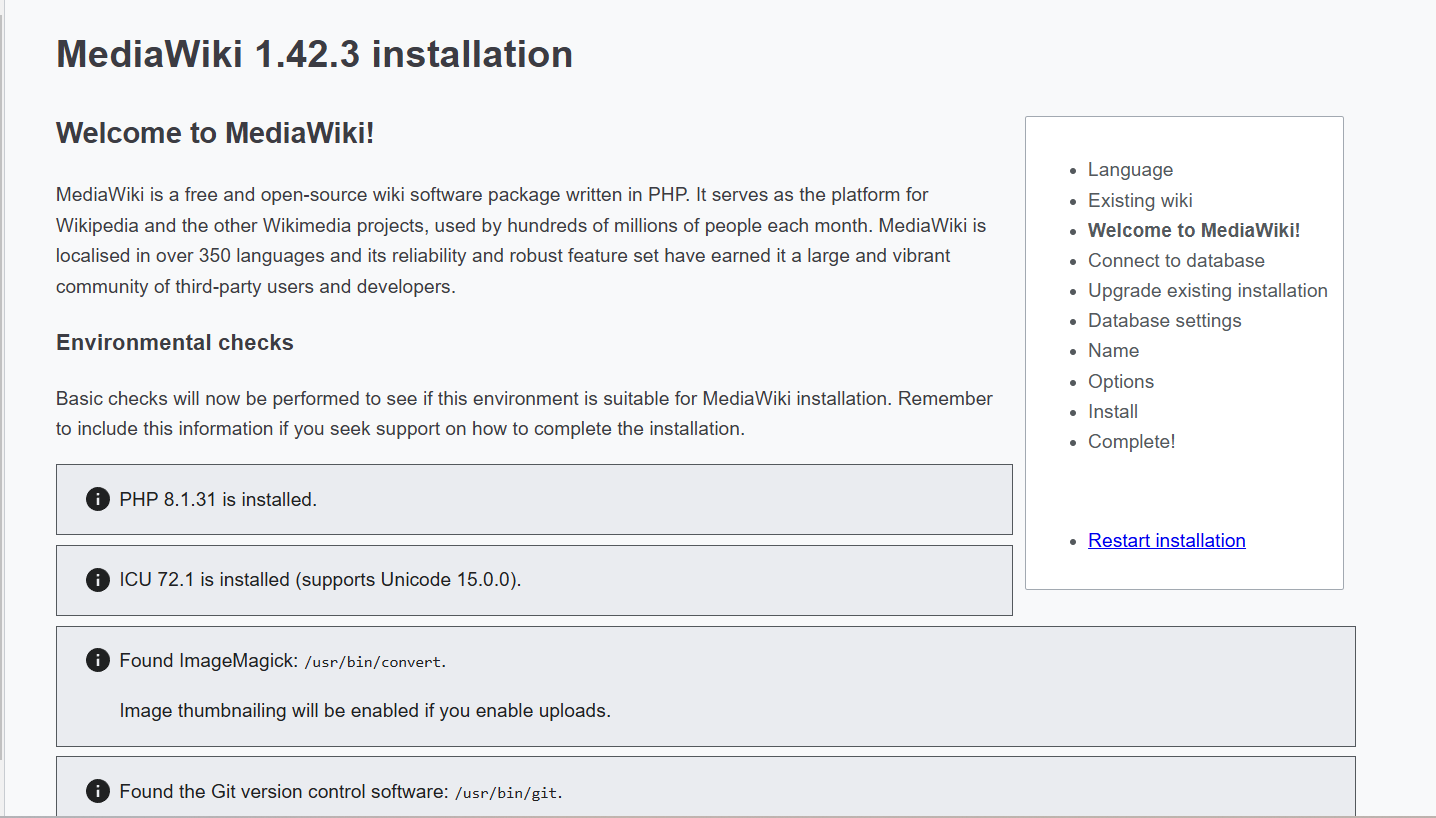Click the Welcome to MediaWiki! main heading

tap(215, 132)
